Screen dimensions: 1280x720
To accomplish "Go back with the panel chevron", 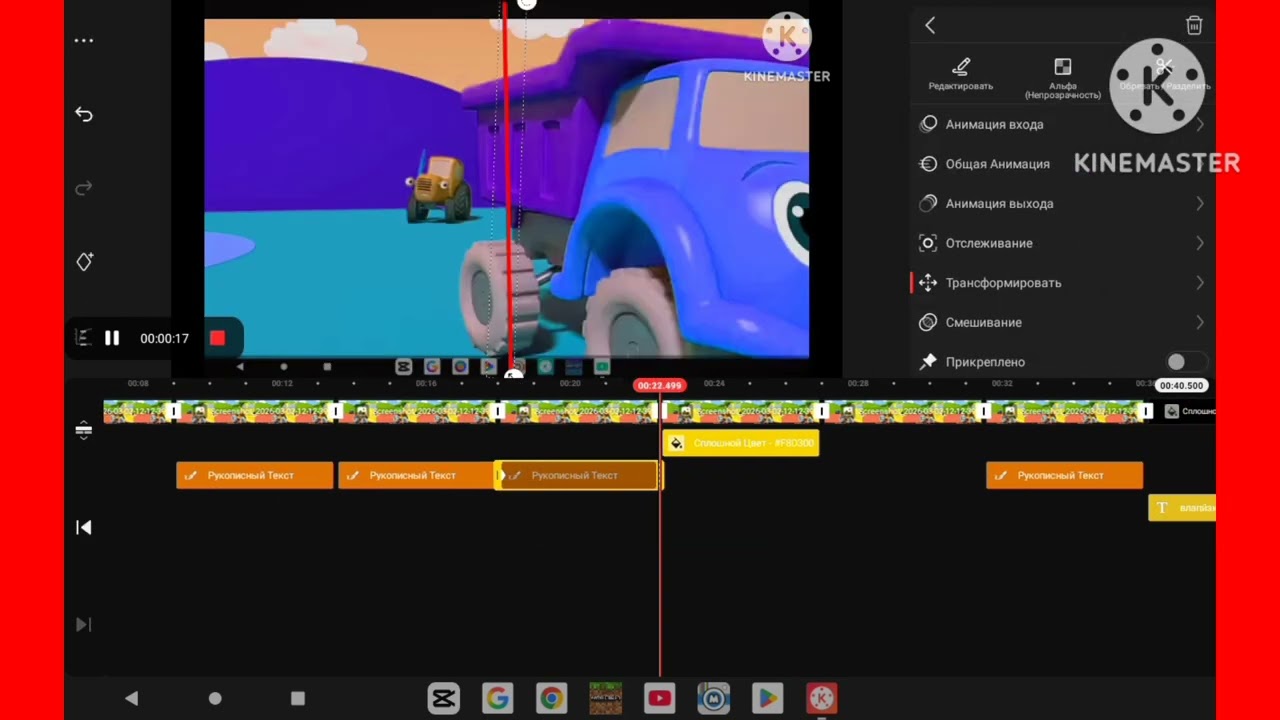I will tap(930, 25).
